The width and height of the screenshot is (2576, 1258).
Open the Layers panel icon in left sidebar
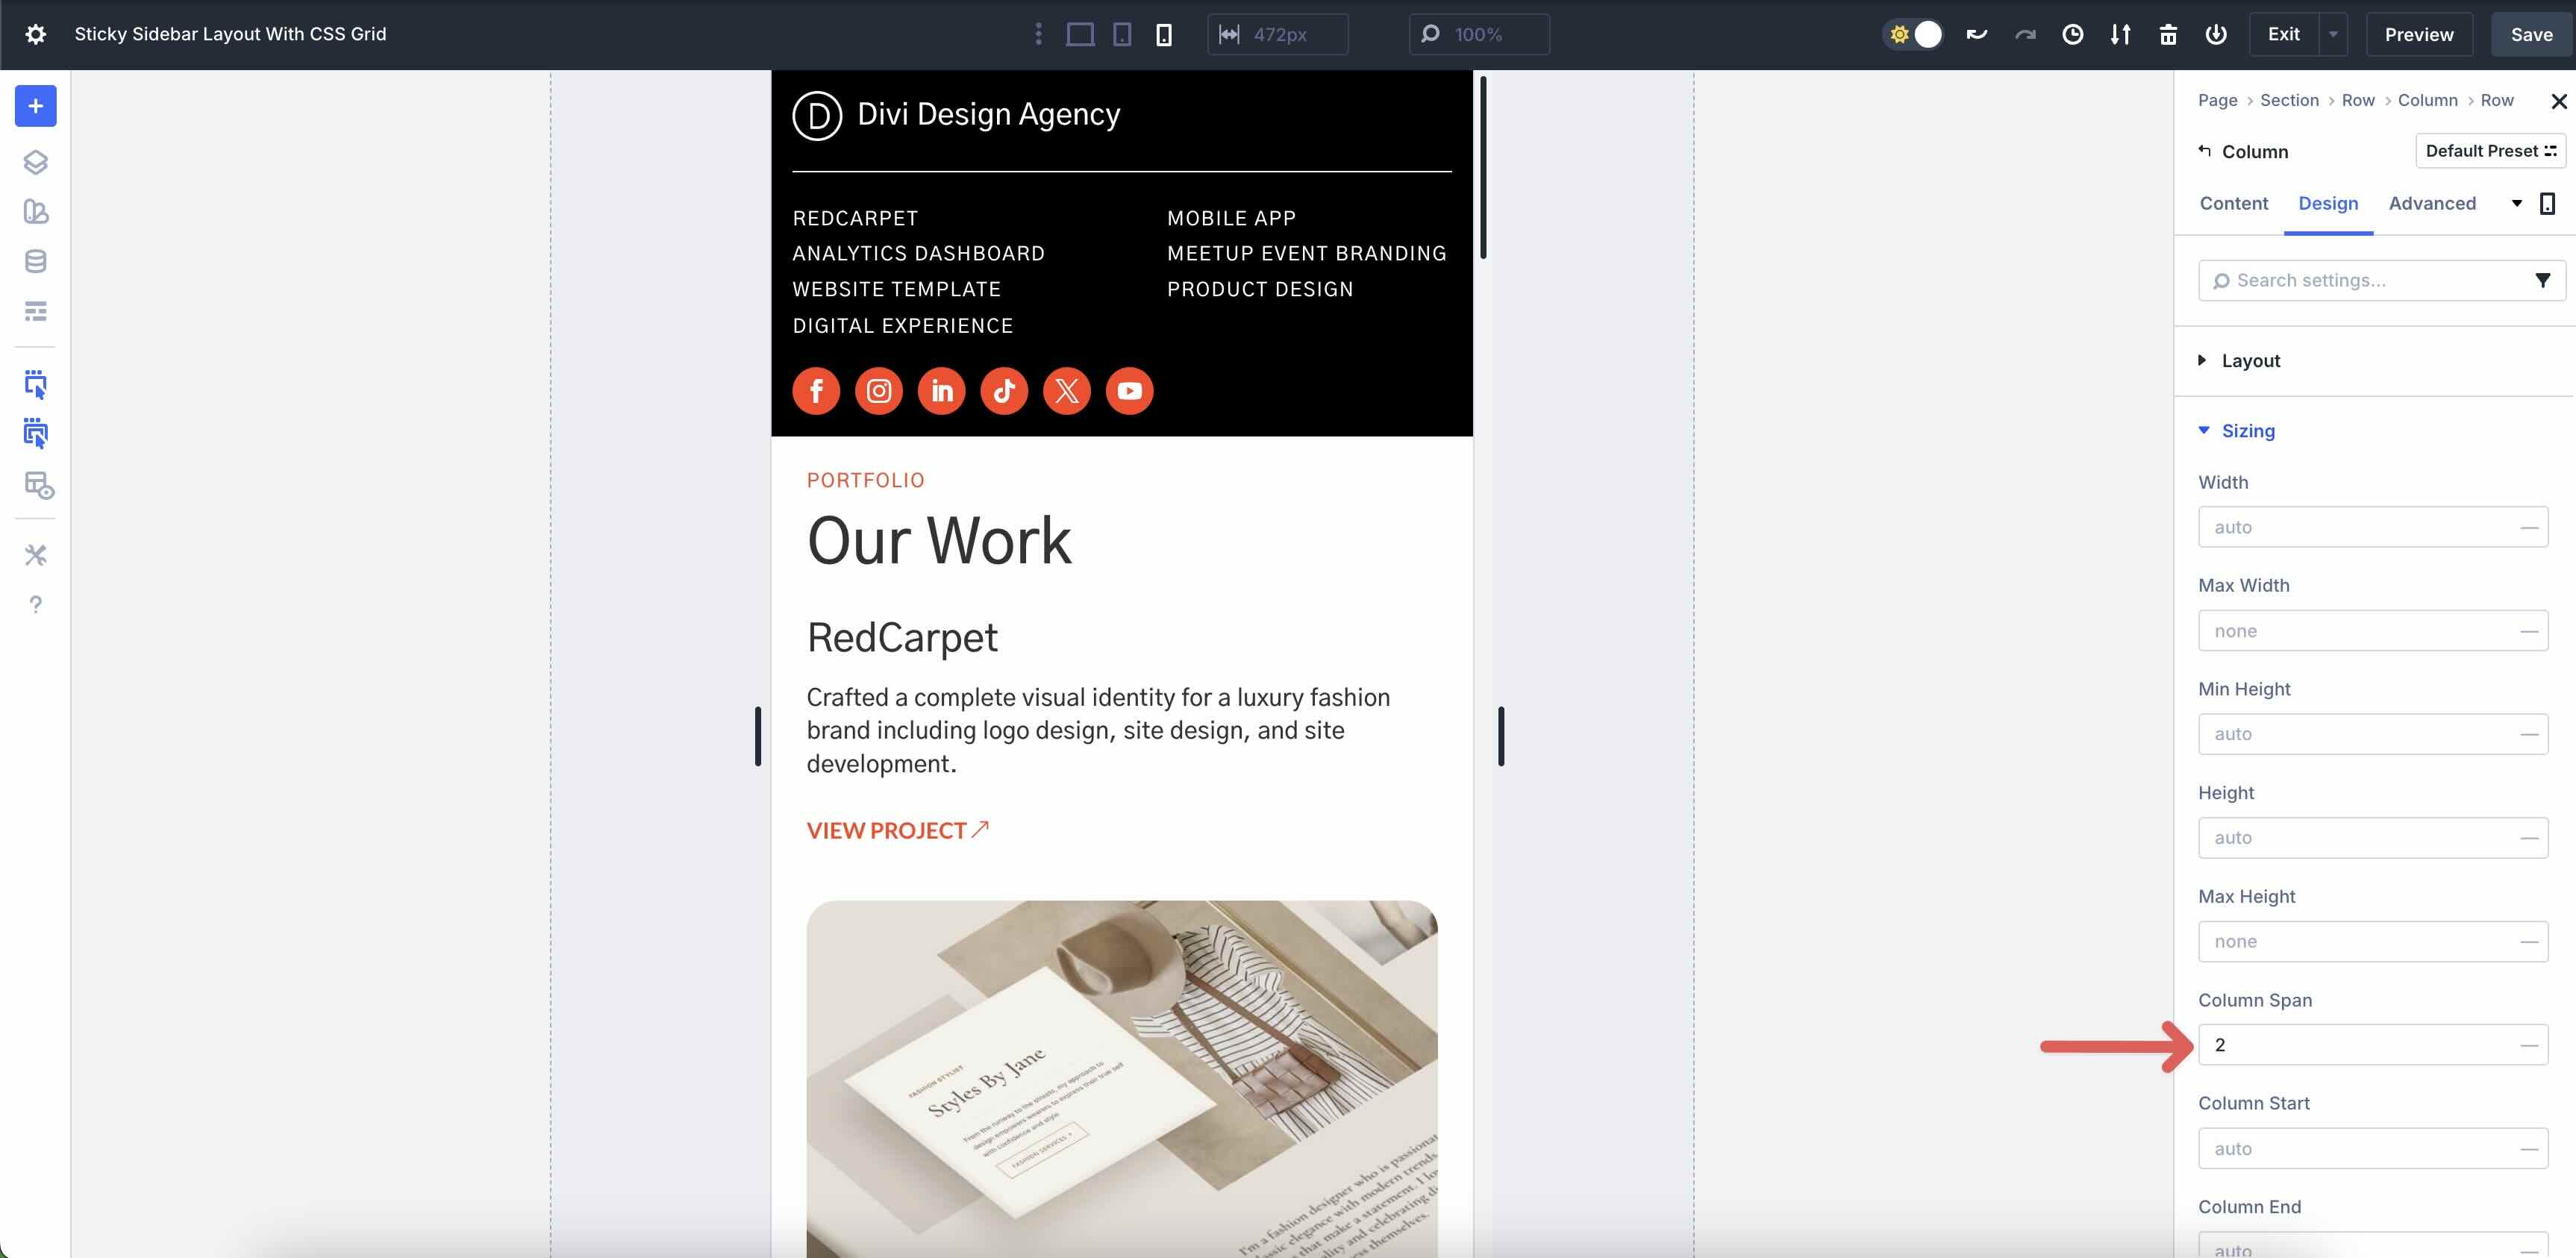(35, 161)
